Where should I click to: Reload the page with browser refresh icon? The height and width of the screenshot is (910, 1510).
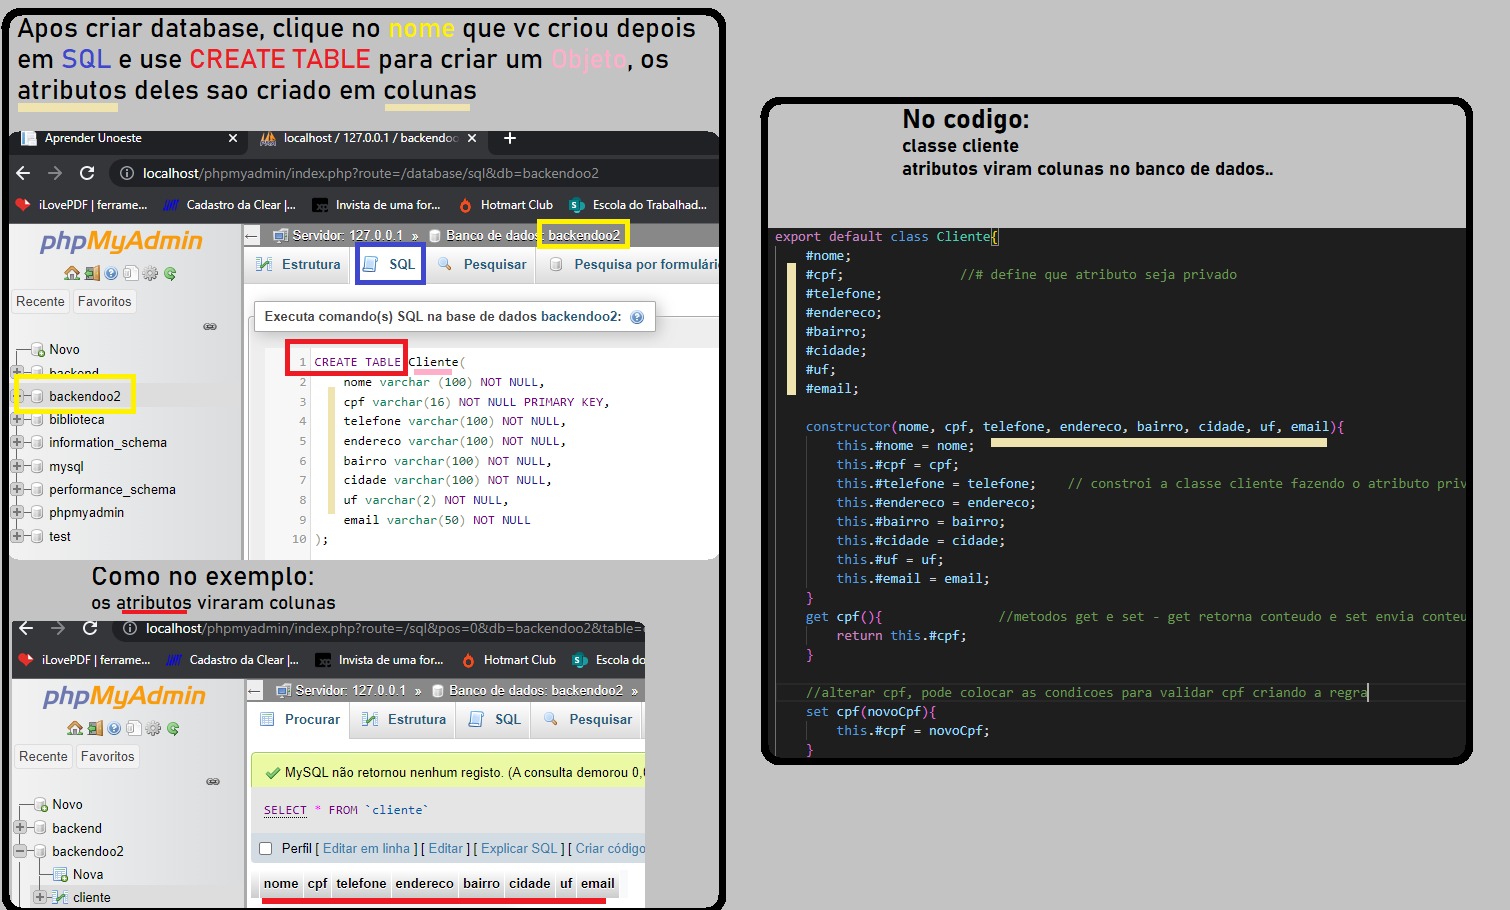[87, 173]
